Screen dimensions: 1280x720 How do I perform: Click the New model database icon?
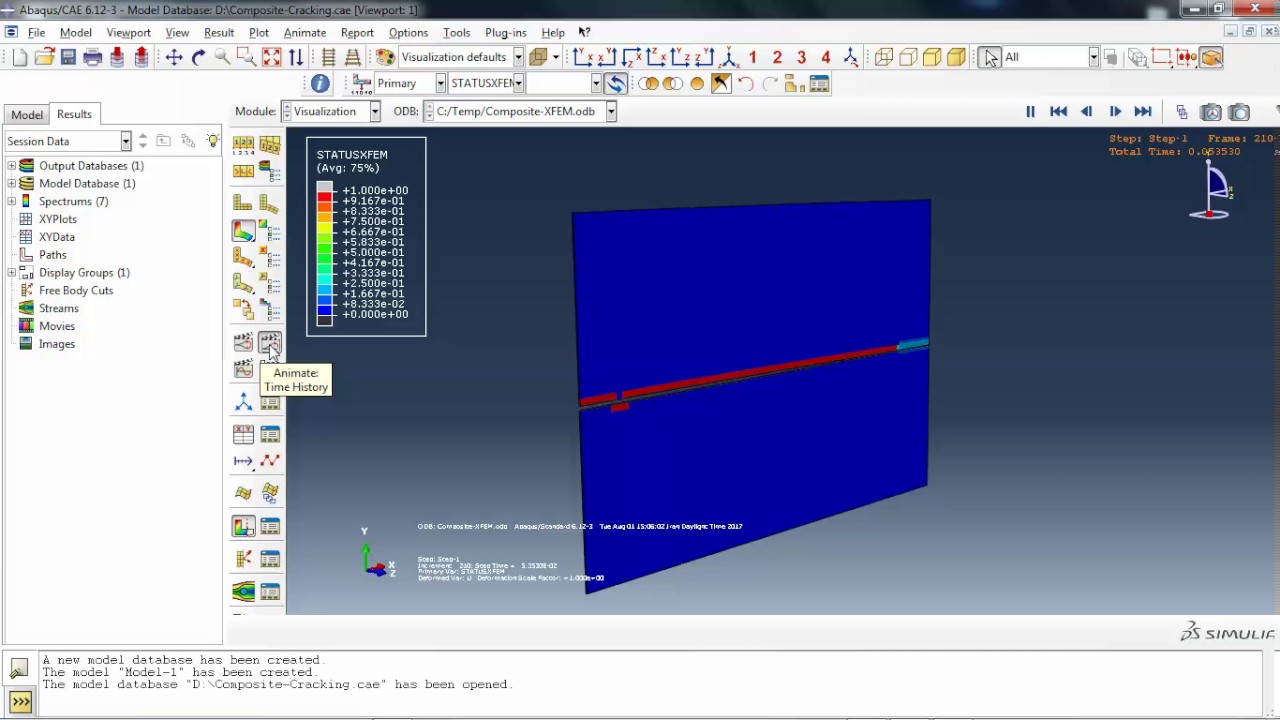pos(20,58)
